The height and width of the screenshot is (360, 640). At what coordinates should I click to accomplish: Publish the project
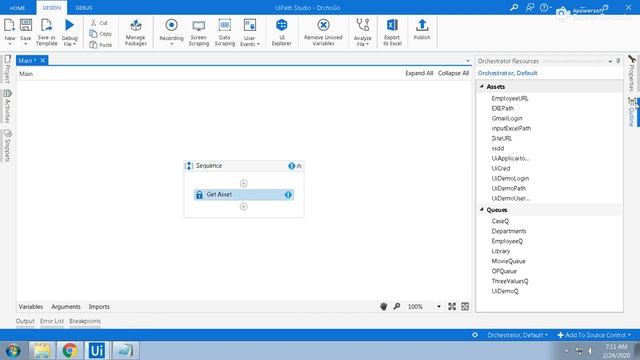point(422,29)
